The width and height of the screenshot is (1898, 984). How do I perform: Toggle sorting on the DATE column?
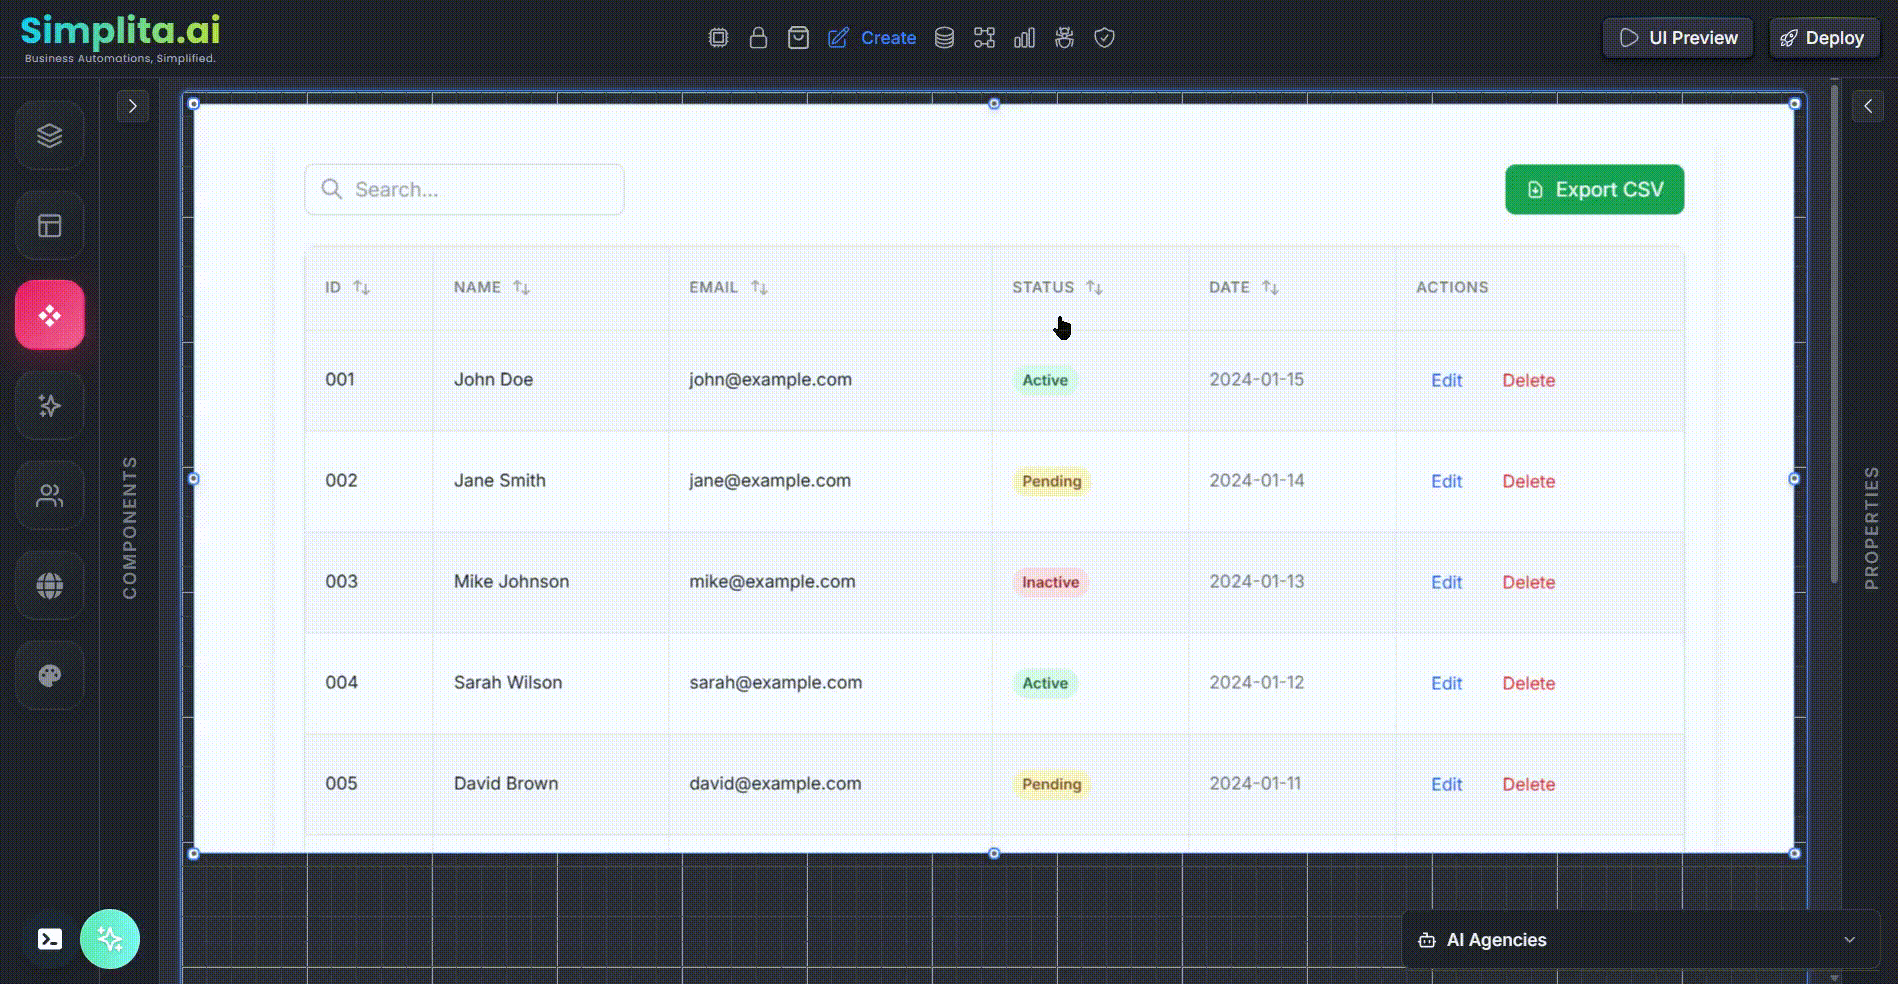click(x=1271, y=287)
